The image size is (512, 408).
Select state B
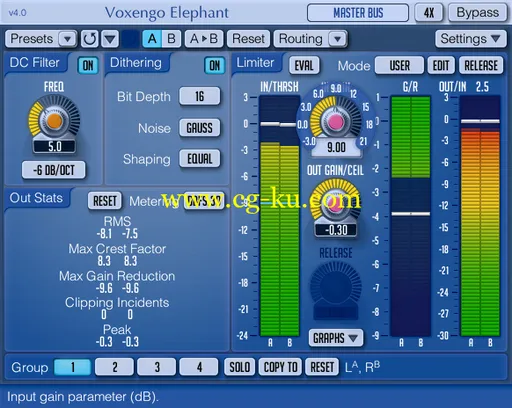[x=171, y=39]
